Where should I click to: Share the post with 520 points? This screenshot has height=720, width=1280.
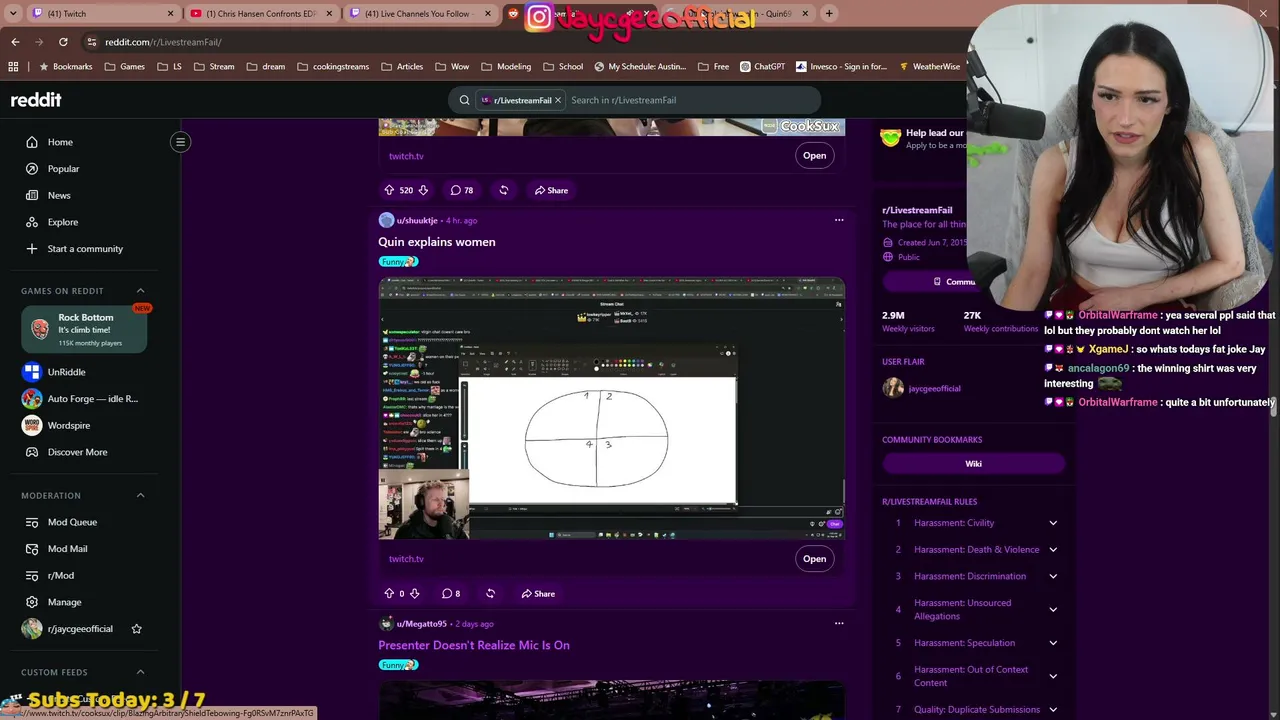551,190
